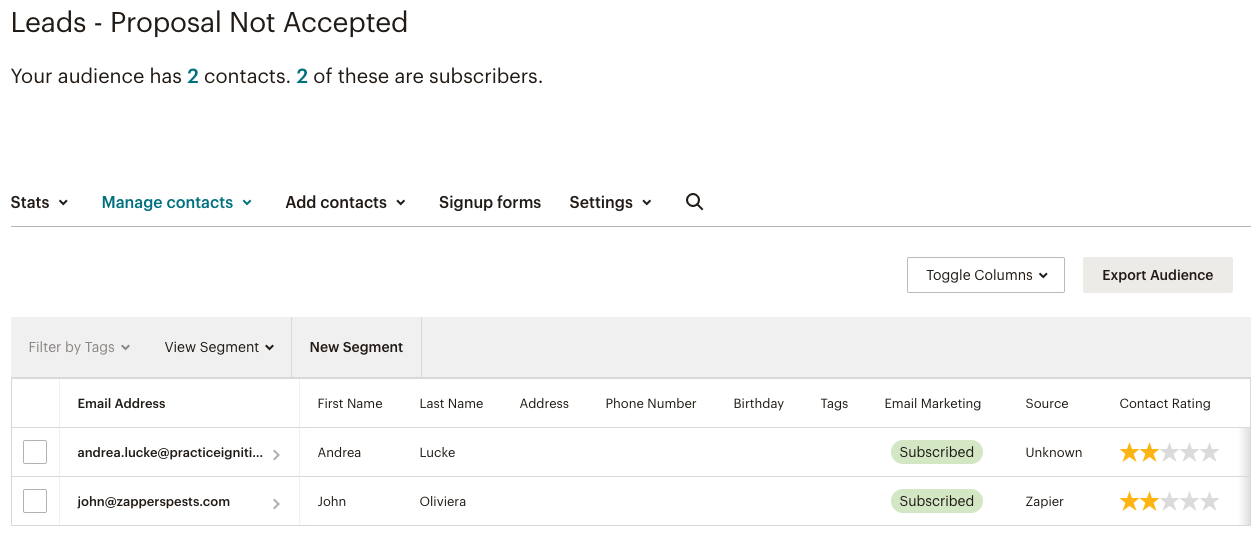Click the chevron next to andrea.lucke email
Image resolution: width=1260 pixels, height=538 pixels.
point(276,454)
